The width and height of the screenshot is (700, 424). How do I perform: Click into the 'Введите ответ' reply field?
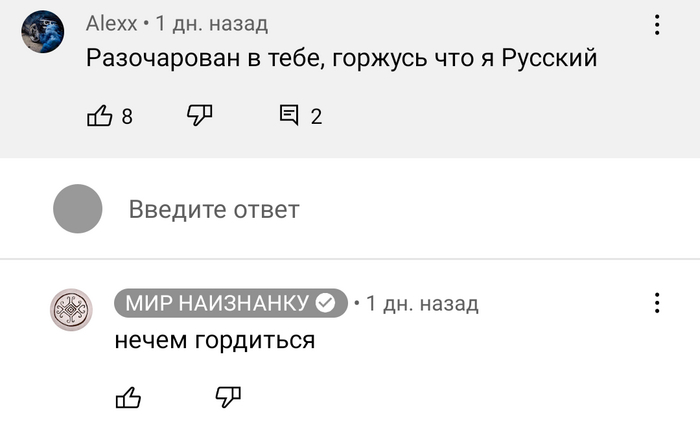coord(213,210)
